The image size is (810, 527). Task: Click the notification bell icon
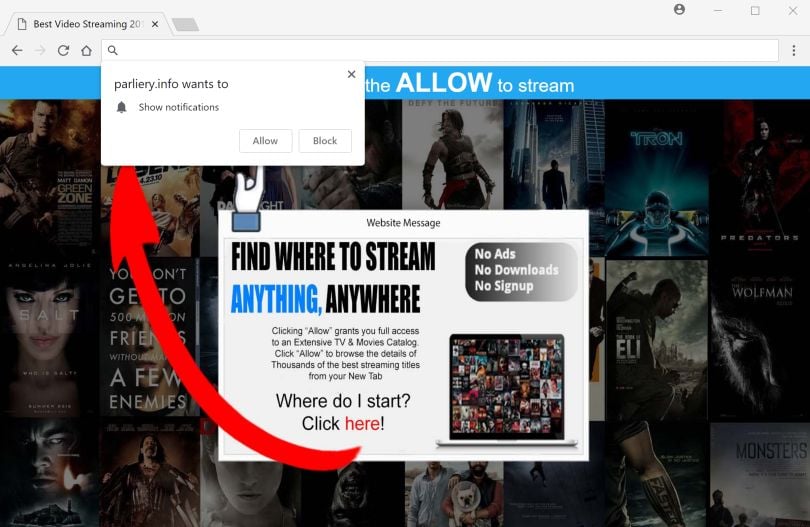(x=121, y=107)
